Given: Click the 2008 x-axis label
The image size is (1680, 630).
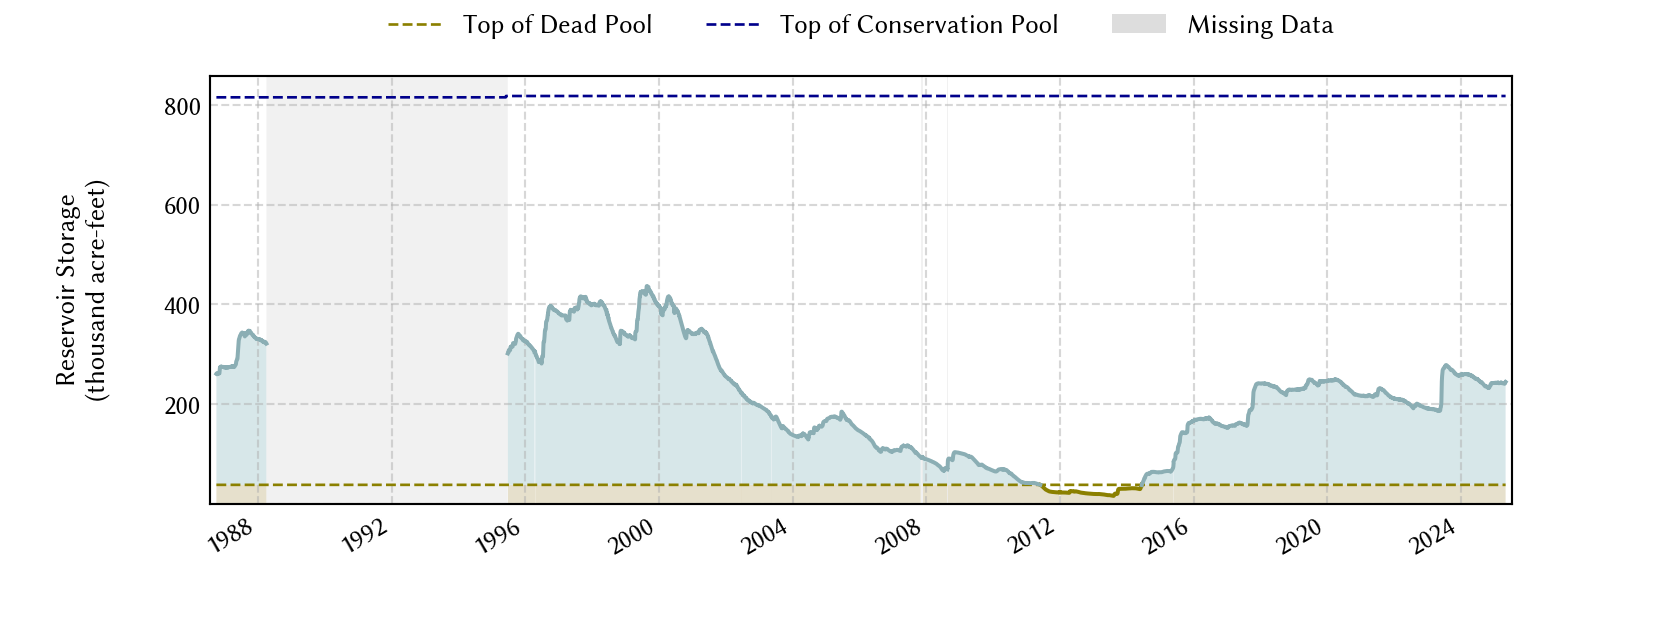Looking at the screenshot, I should 898,537.
